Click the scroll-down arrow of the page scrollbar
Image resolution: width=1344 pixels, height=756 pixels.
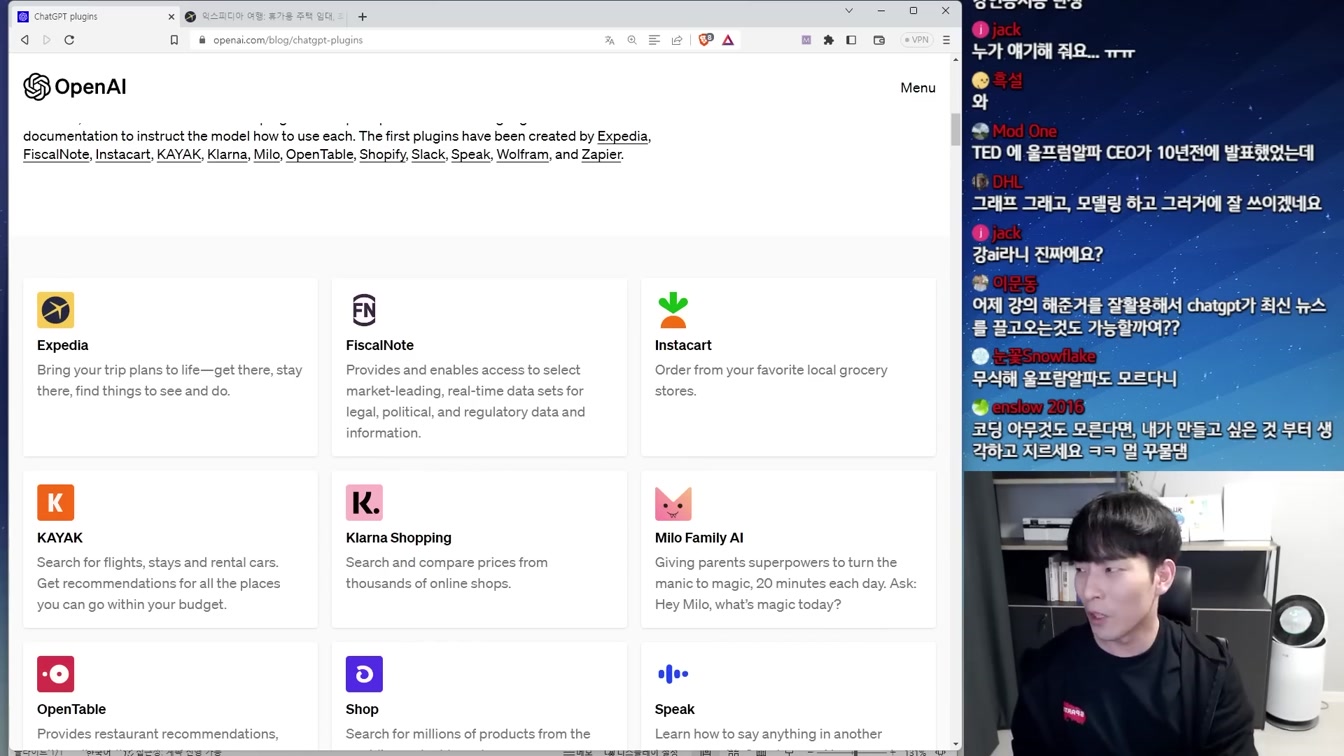955,744
